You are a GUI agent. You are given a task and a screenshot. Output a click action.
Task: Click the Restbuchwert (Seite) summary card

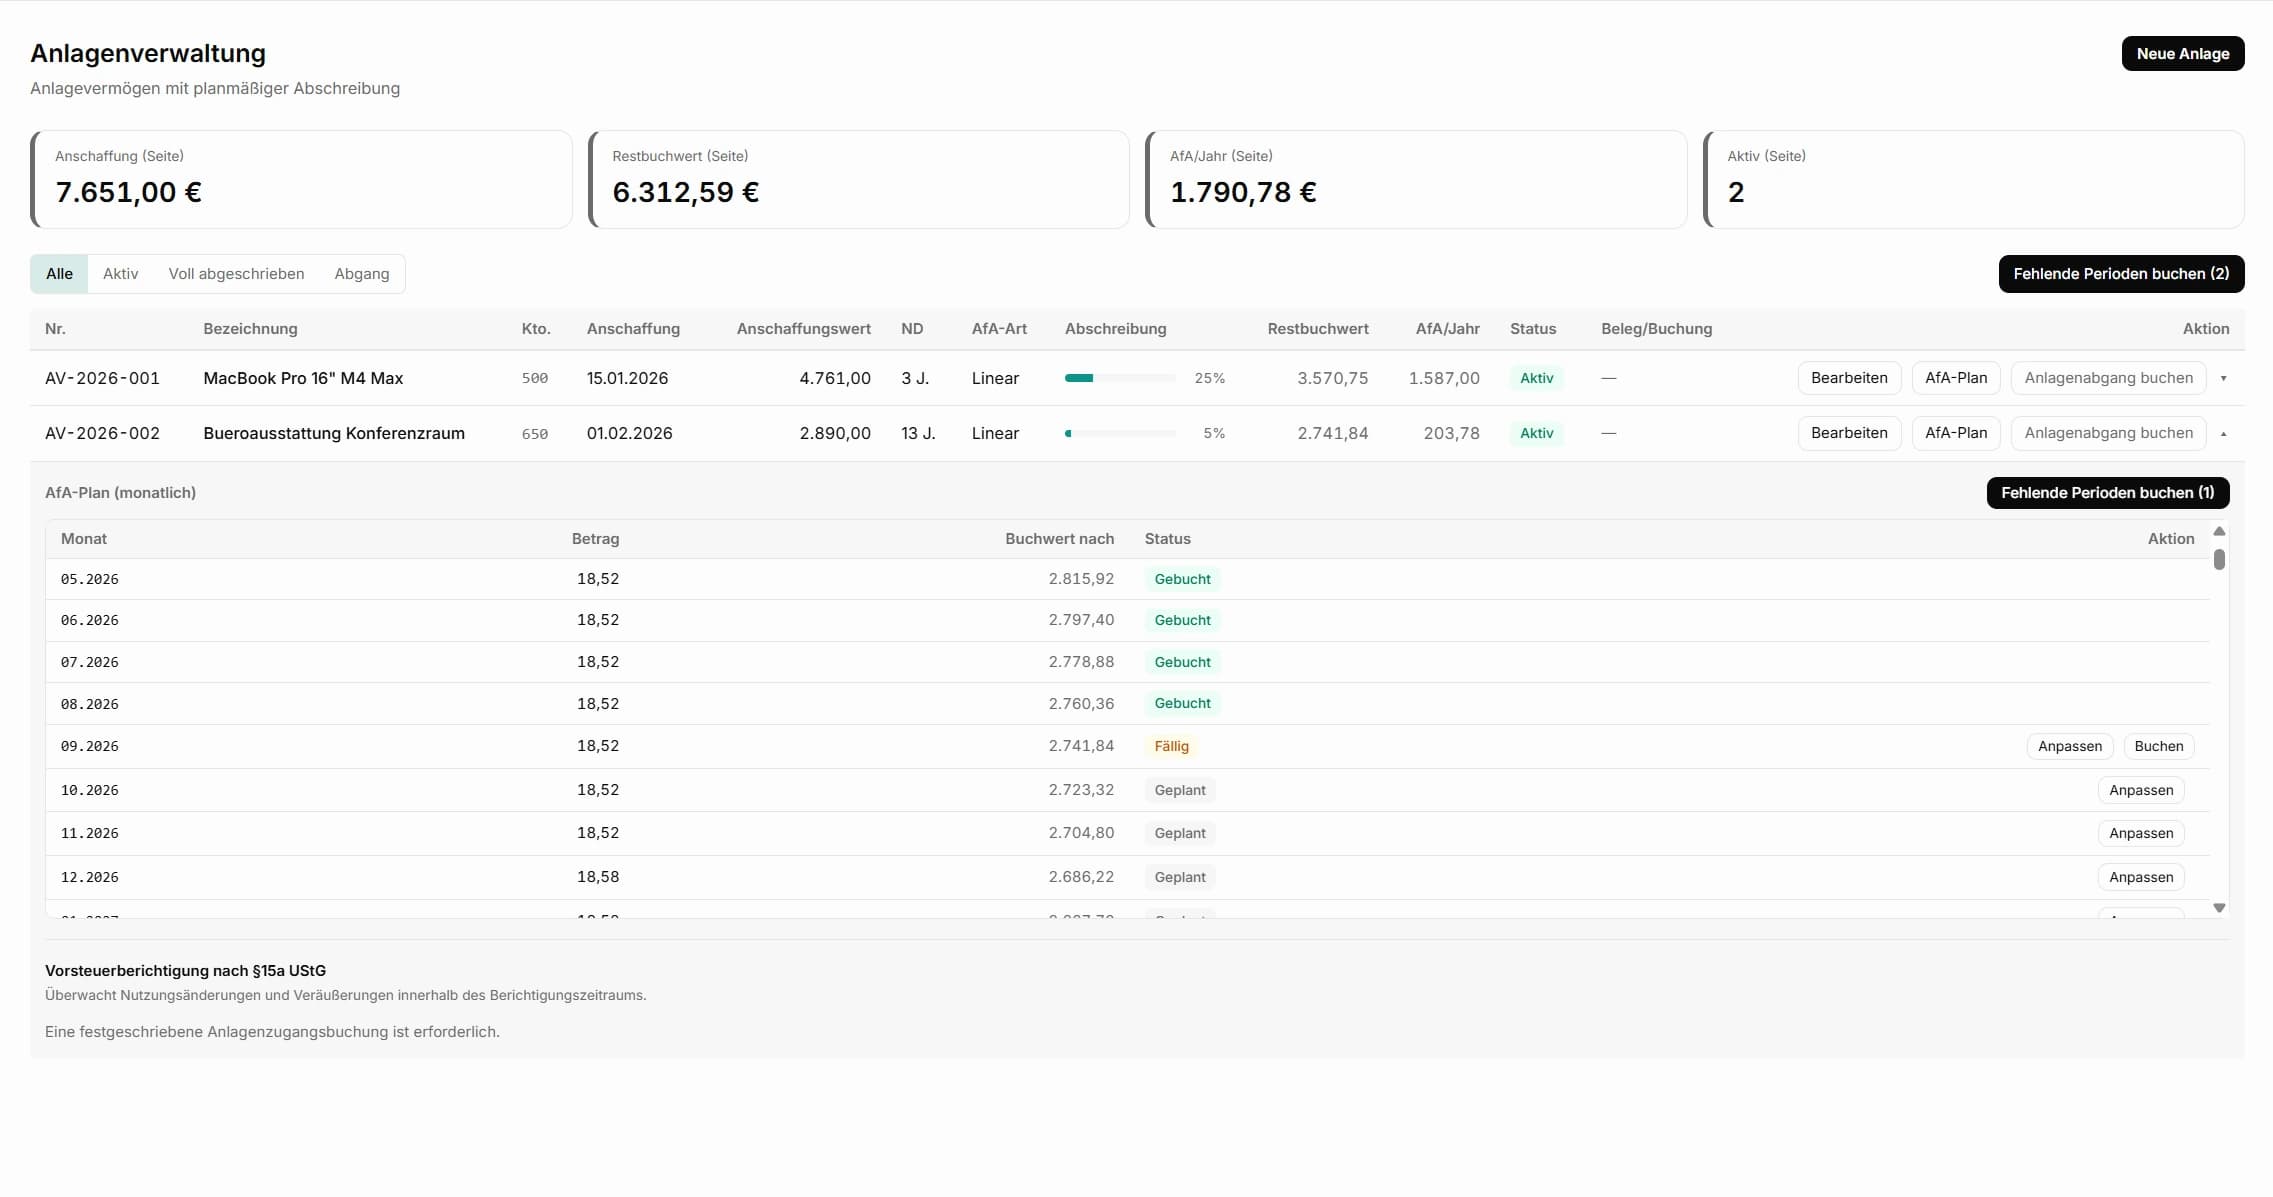pos(859,180)
